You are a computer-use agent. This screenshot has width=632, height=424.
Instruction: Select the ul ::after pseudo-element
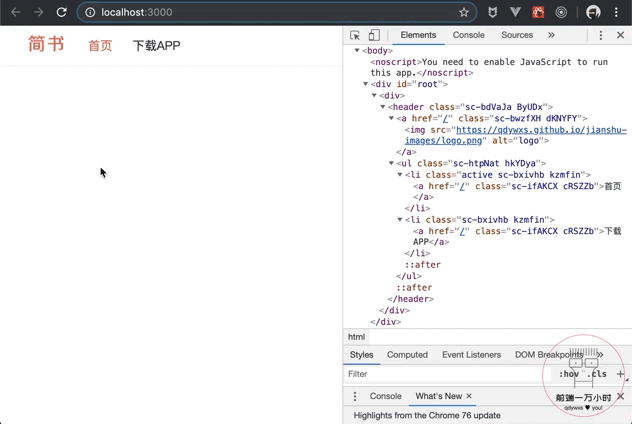pyautogui.click(x=423, y=265)
